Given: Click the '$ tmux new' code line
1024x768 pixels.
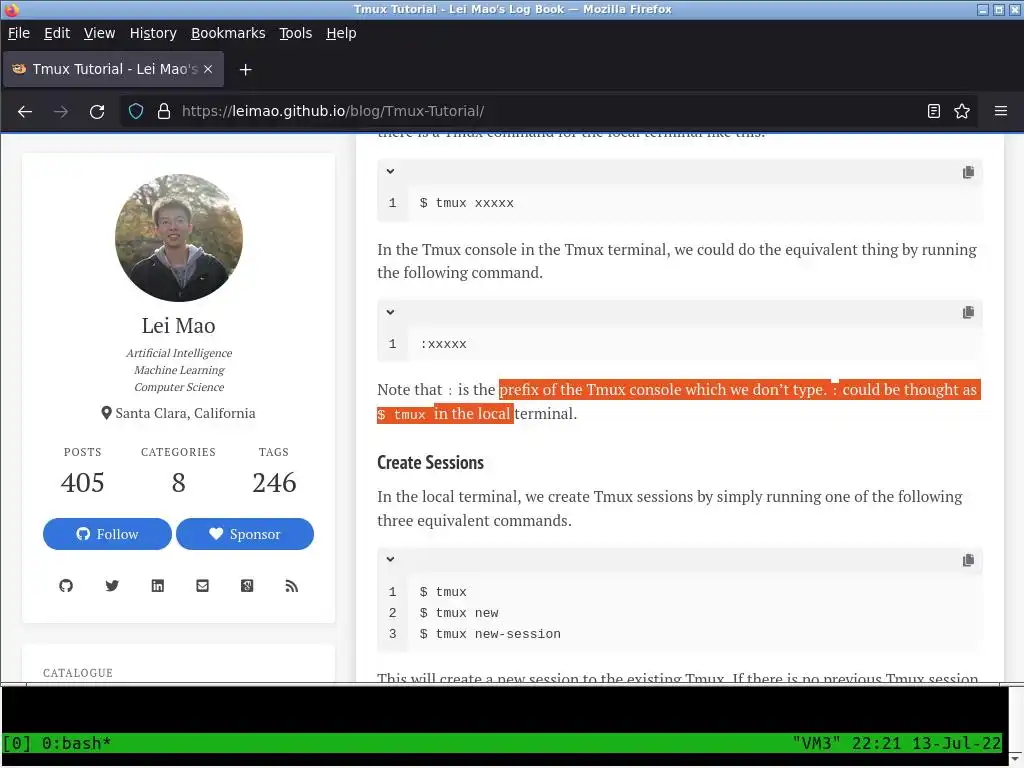Looking at the screenshot, I should [x=459, y=613].
